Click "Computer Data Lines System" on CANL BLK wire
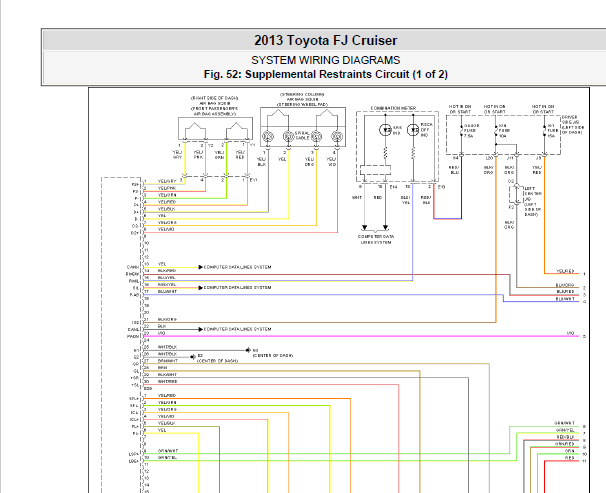 coord(237,329)
